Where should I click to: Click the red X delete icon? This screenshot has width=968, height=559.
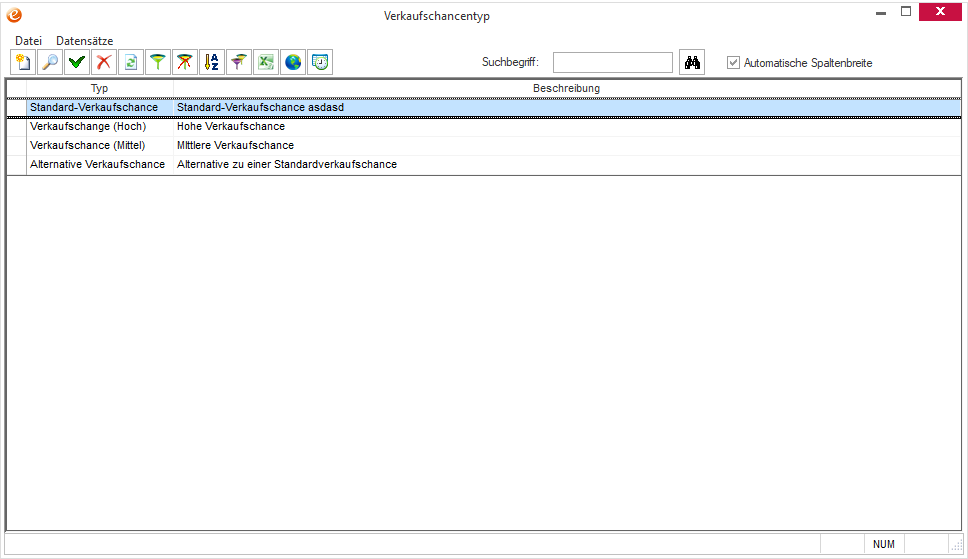click(x=104, y=62)
